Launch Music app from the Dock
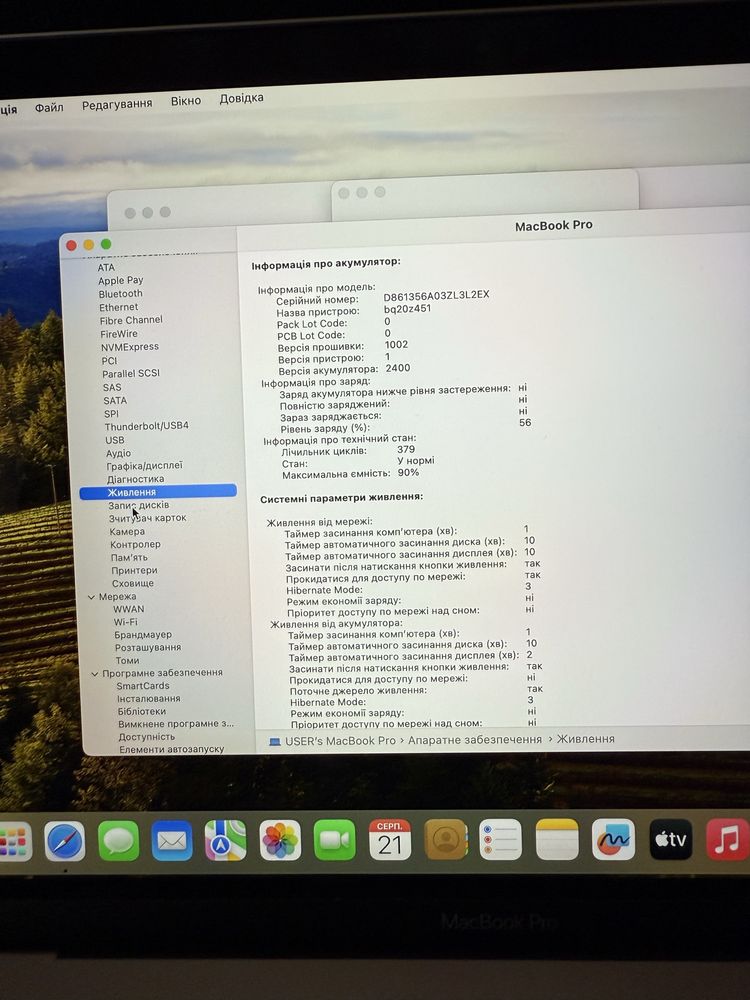The height and width of the screenshot is (1000, 750). coord(728,839)
